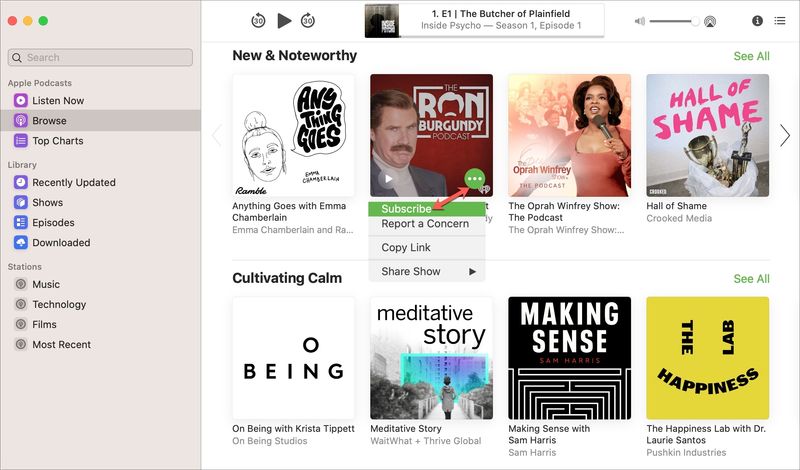Image resolution: width=800 pixels, height=470 pixels.
Task: Show episode info with the info icon
Action: tap(757, 21)
